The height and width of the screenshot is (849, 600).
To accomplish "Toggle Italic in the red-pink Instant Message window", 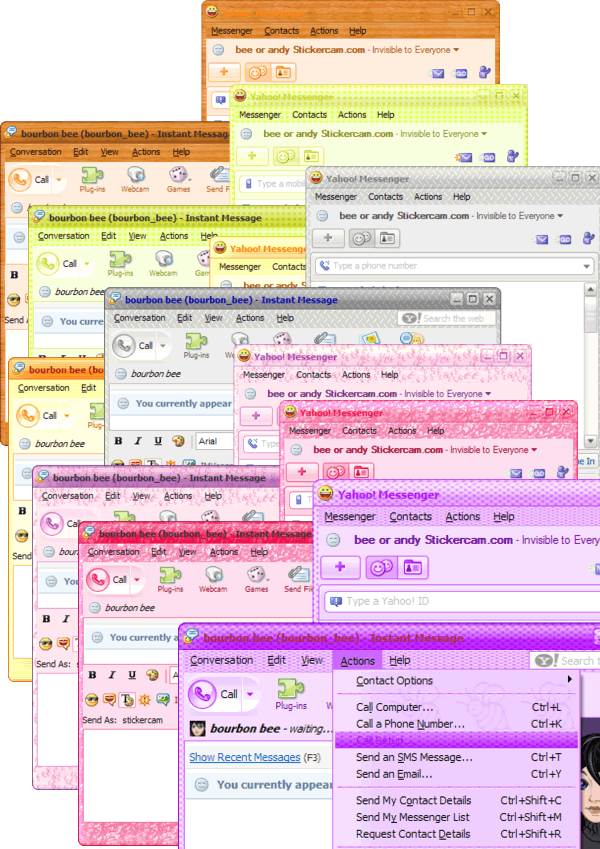I will tap(112, 675).
